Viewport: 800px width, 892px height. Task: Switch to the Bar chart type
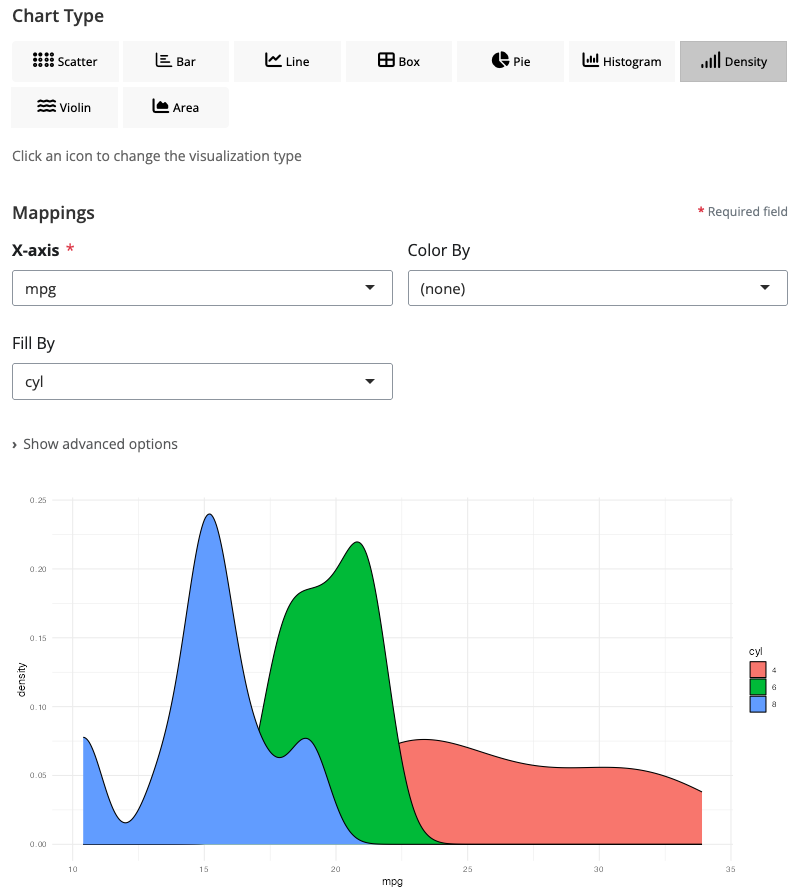[176, 61]
